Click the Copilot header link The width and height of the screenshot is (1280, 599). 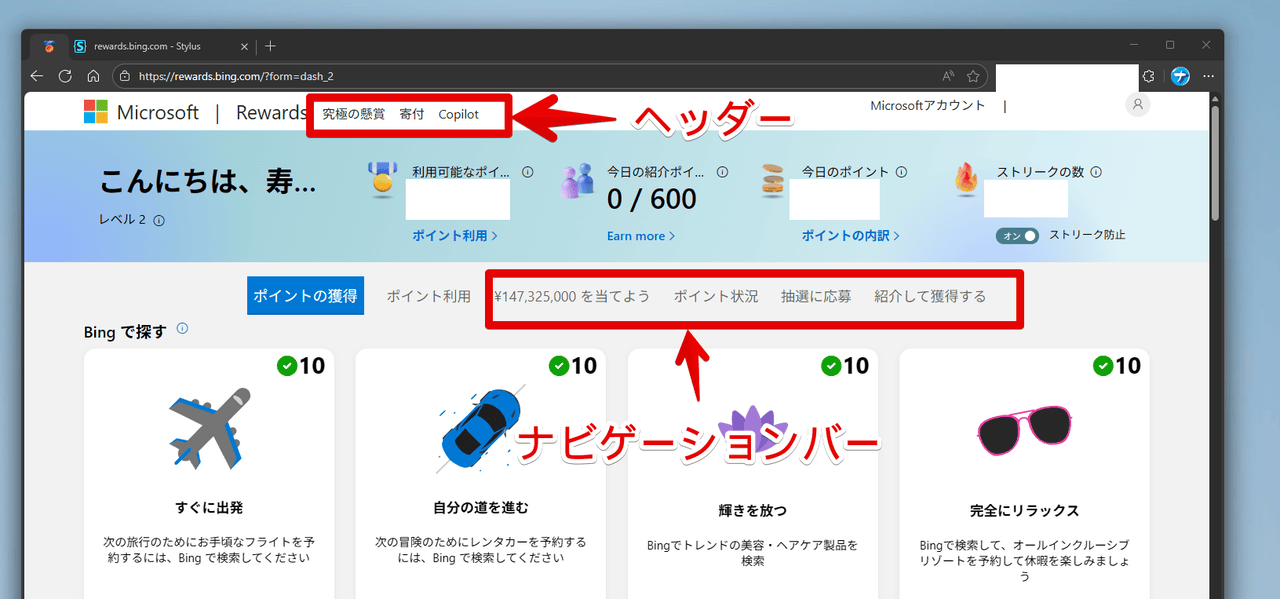[458, 114]
